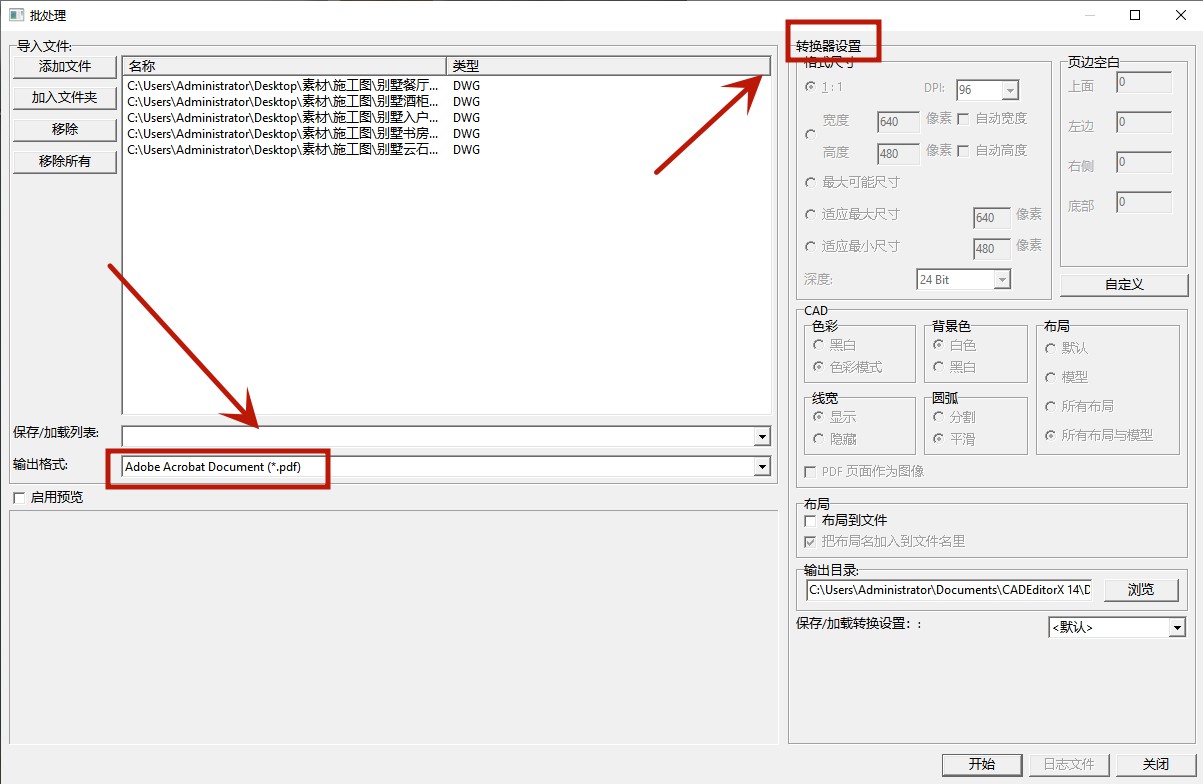1203x784 pixels.
Task: Maximize the 批处理 window
Action: click(x=1135, y=15)
